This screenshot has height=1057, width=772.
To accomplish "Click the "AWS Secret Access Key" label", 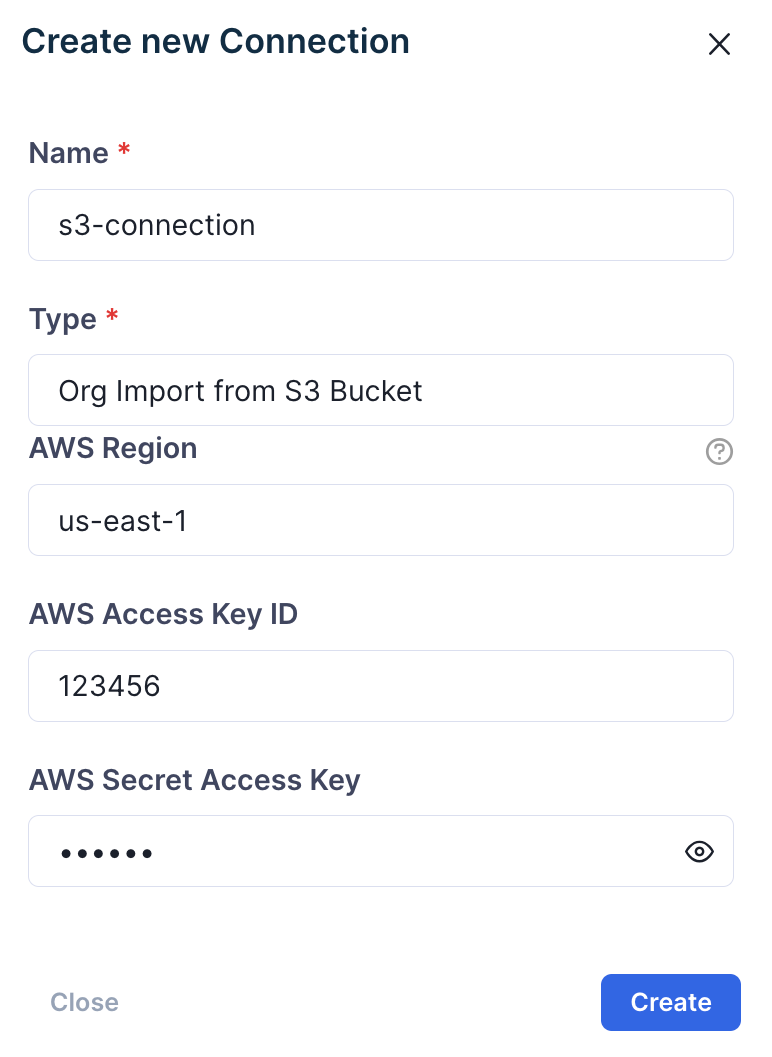I will (194, 779).
